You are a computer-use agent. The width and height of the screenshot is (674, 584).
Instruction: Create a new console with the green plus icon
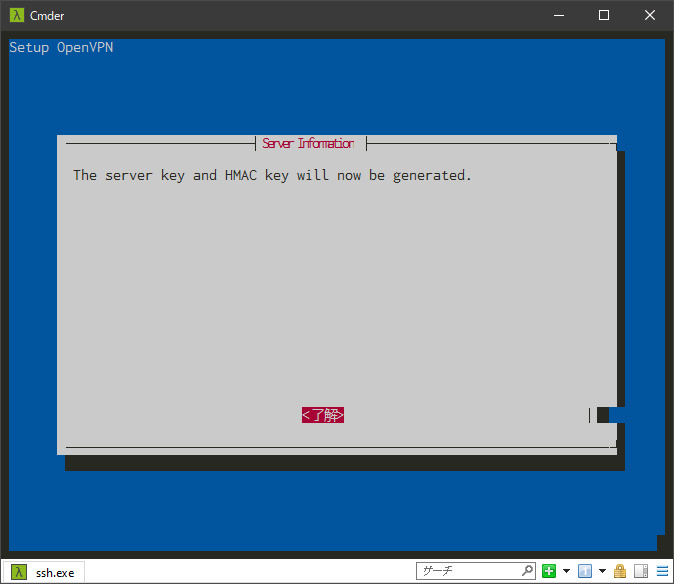(549, 571)
